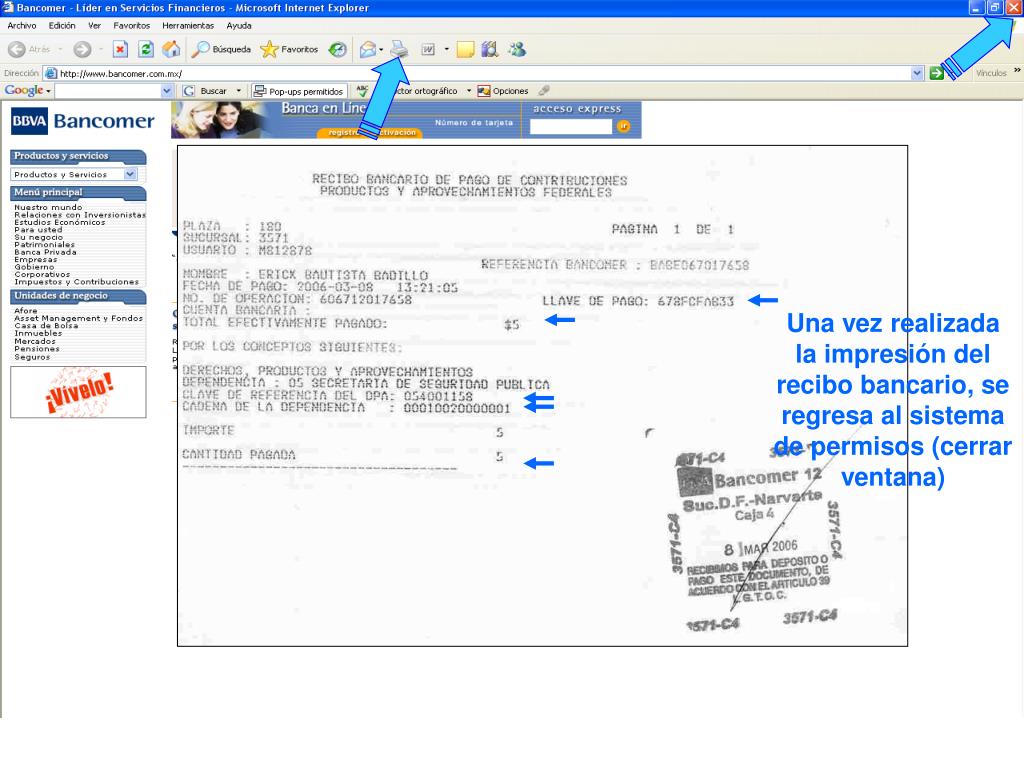Click the Google Buscar search button
This screenshot has height=768, width=1024.
point(206,91)
